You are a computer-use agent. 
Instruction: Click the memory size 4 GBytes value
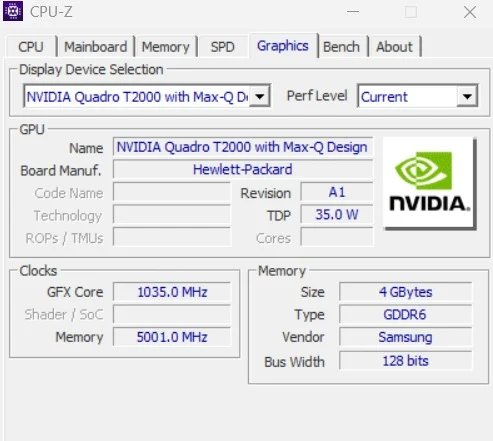(406, 292)
